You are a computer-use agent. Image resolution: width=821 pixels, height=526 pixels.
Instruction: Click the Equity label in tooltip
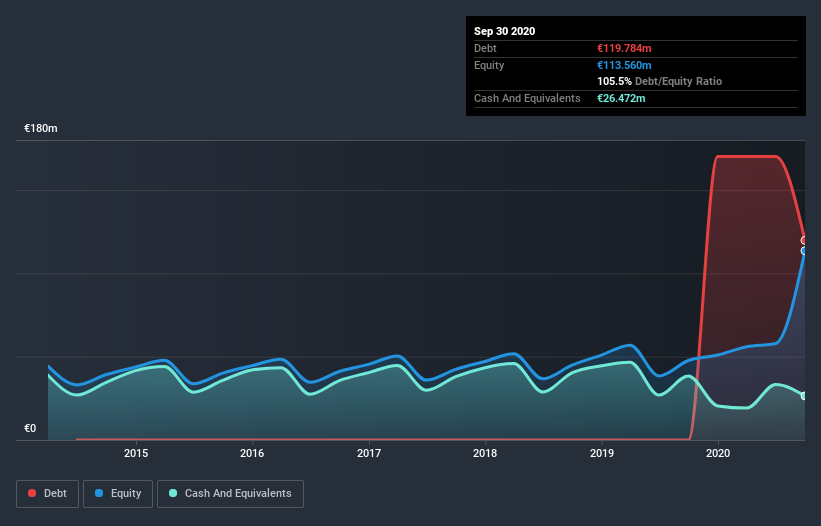[x=489, y=65]
